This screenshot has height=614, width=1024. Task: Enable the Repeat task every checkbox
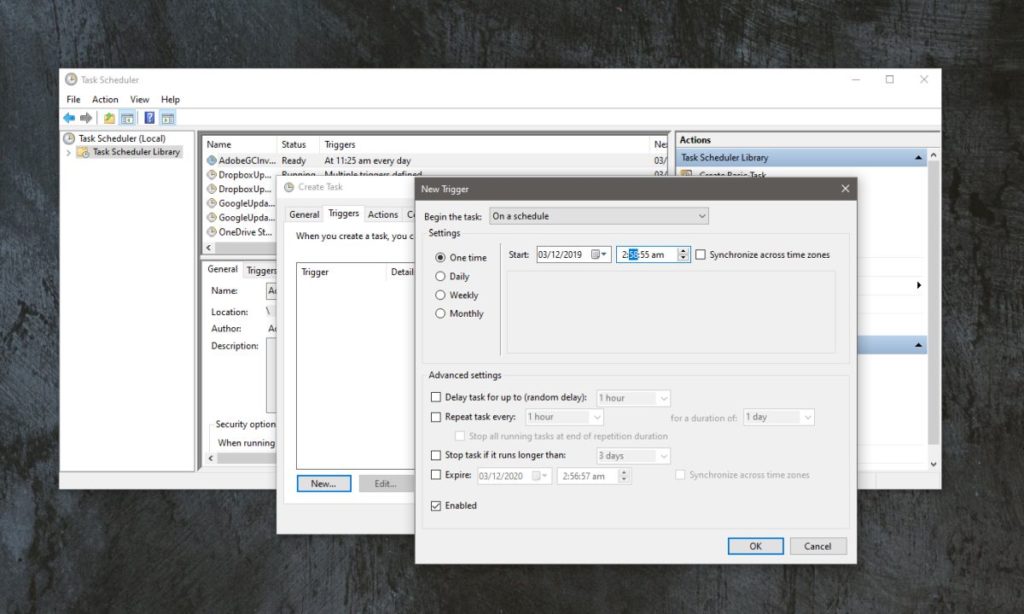pos(435,417)
